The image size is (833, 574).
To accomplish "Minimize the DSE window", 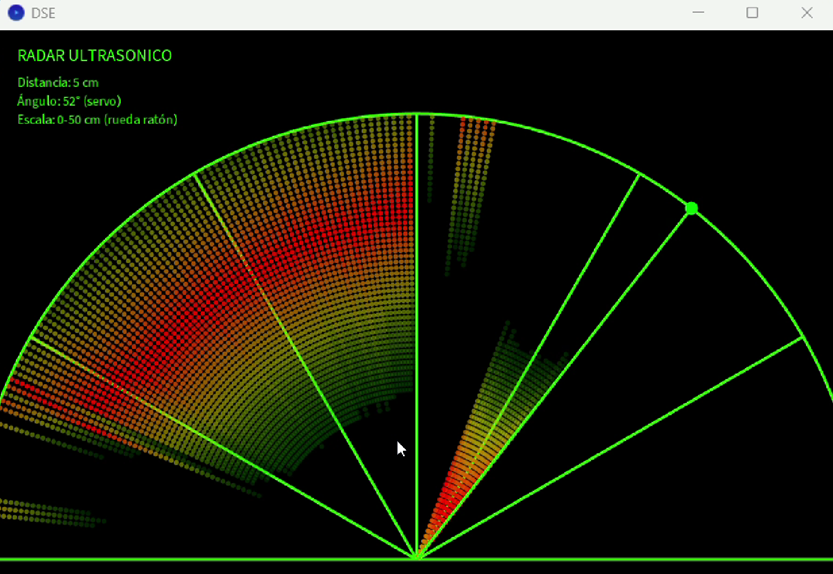I will click(698, 13).
